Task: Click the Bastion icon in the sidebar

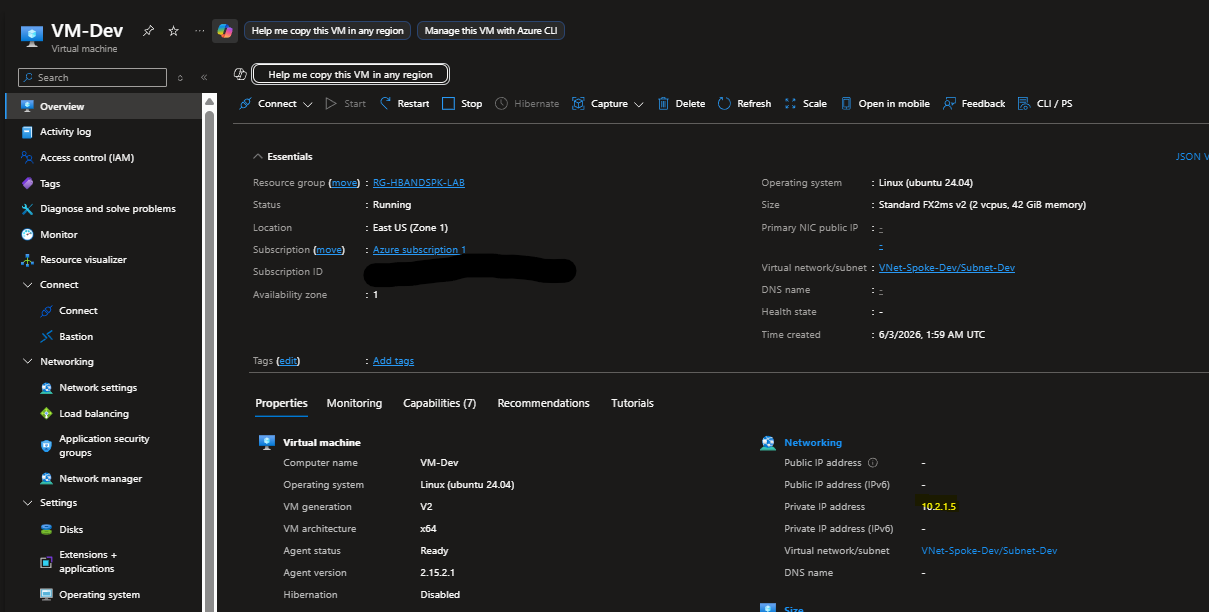Action: (x=47, y=337)
